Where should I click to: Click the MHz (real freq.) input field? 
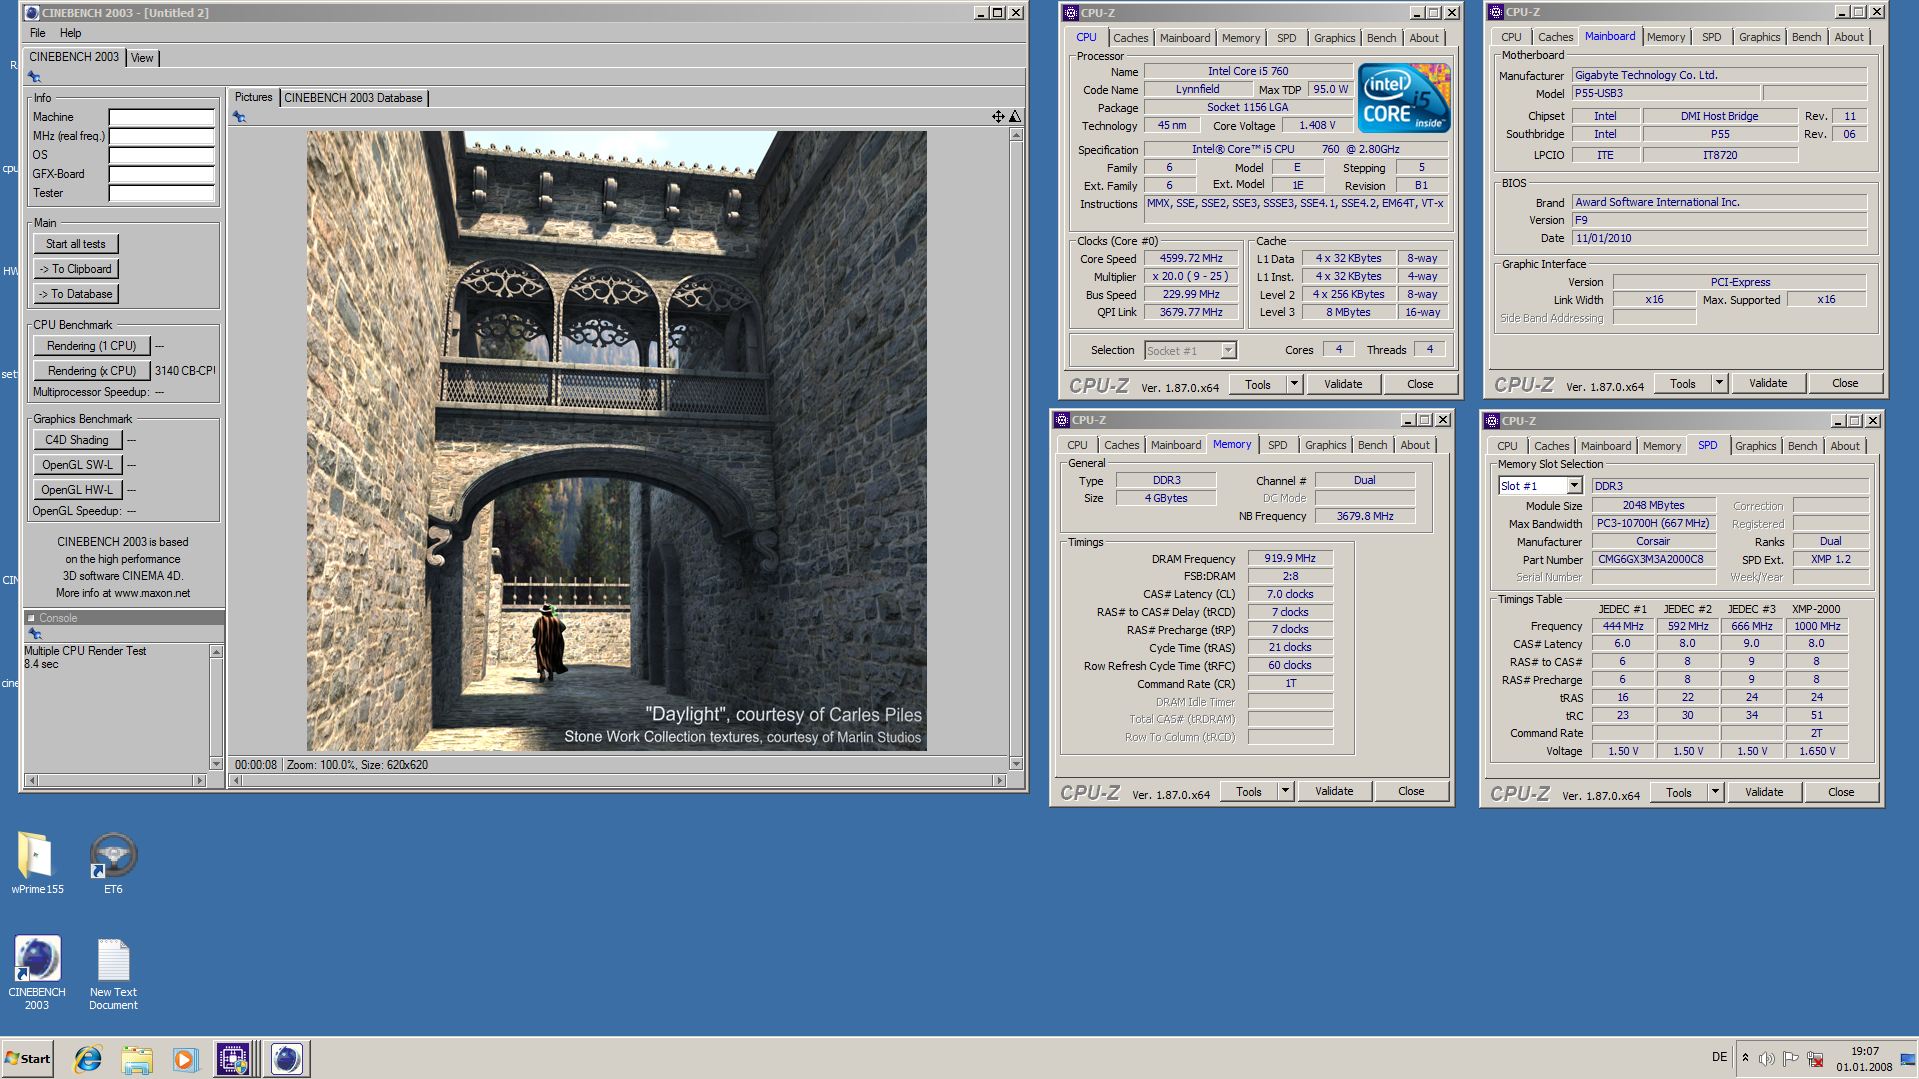pos(161,136)
